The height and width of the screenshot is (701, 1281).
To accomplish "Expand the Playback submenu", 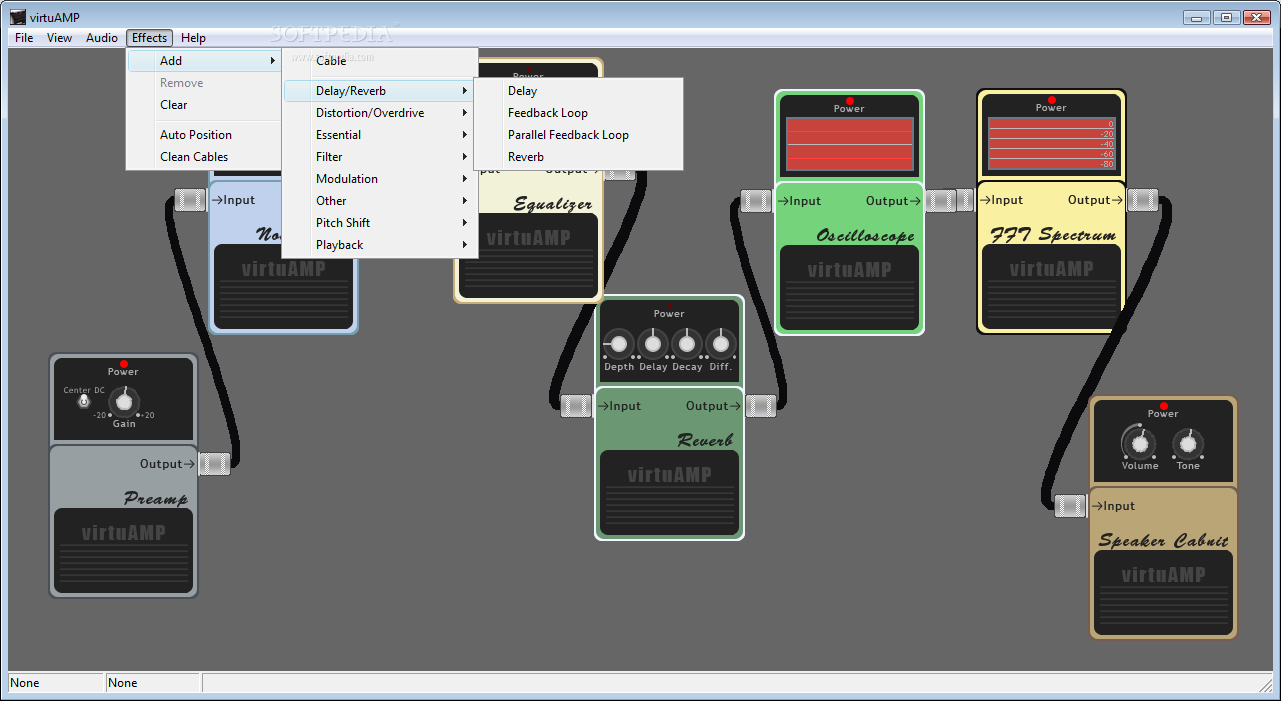I will coord(380,245).
